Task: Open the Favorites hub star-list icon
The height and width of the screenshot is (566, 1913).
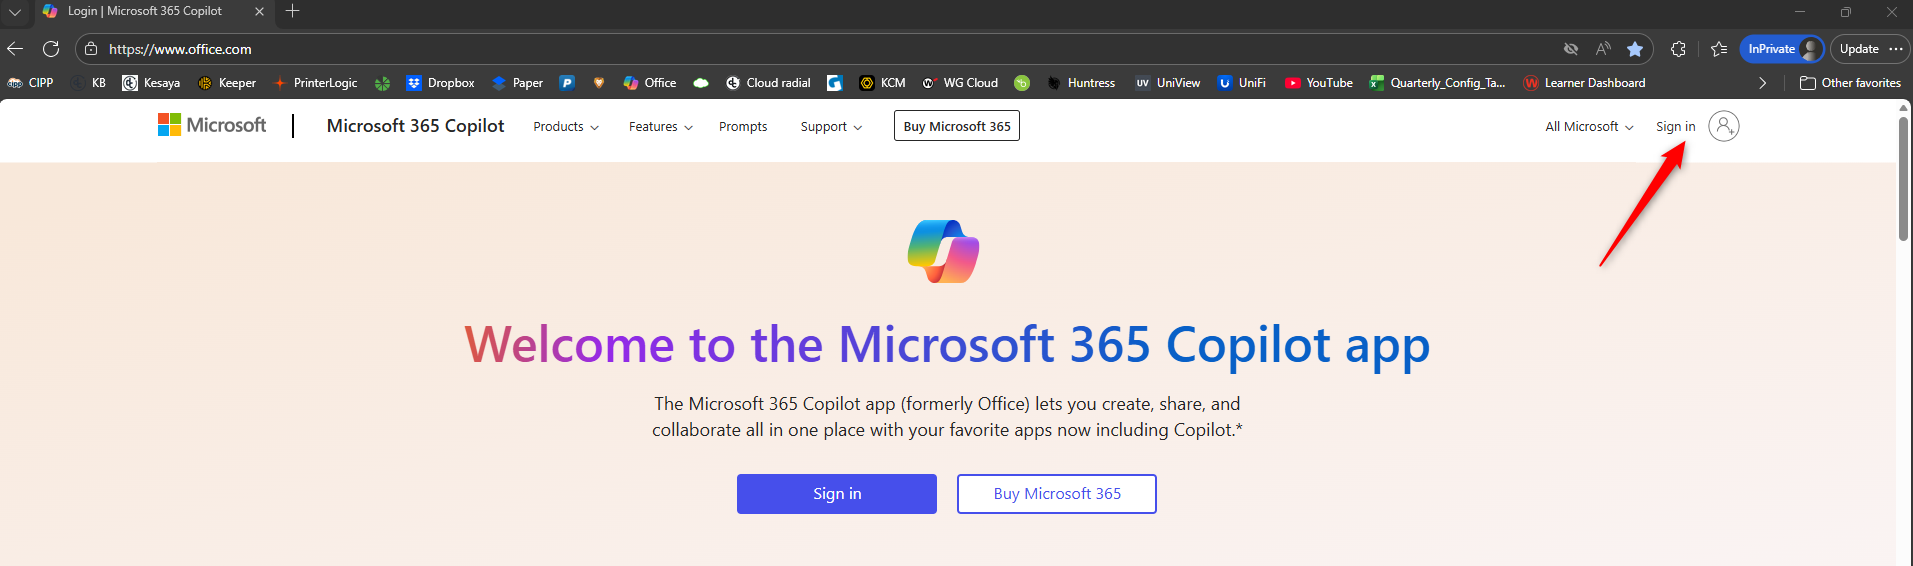Action: point(1719,49)
